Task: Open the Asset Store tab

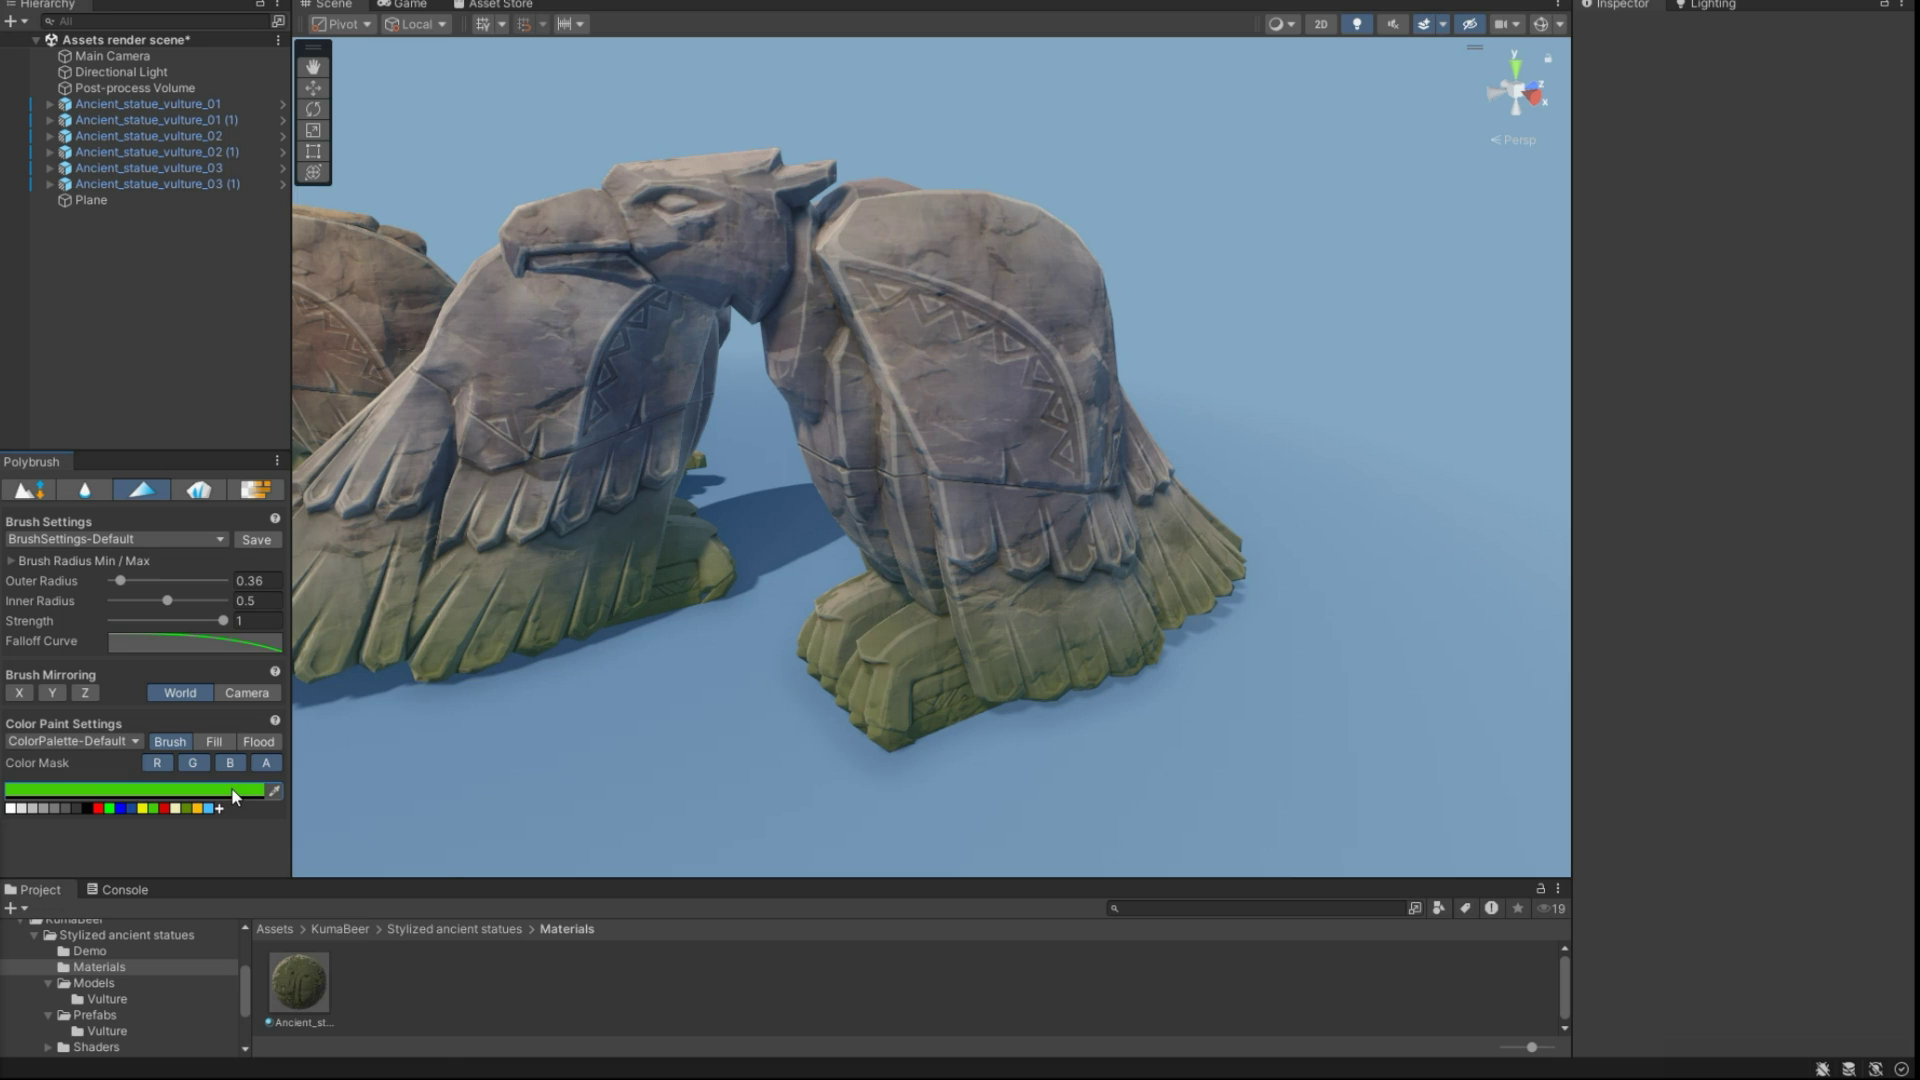Action: pyautogui.click(x=493, y=4)
